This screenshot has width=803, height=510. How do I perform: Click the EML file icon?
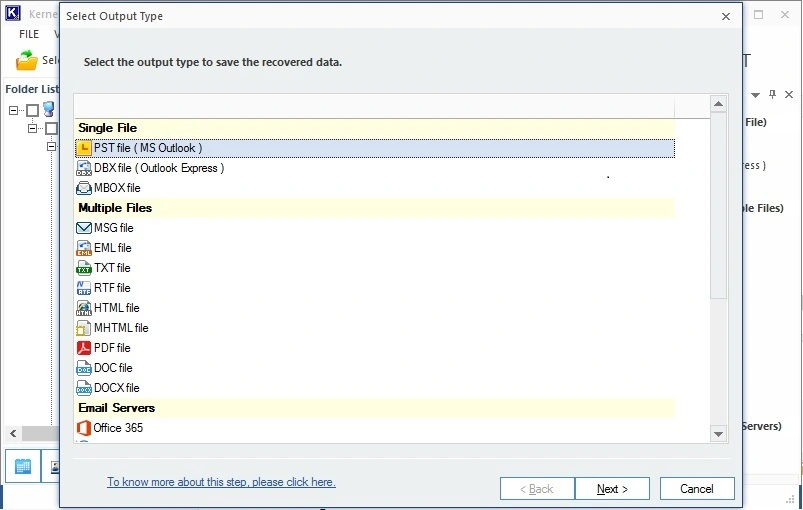click(84, 248)
